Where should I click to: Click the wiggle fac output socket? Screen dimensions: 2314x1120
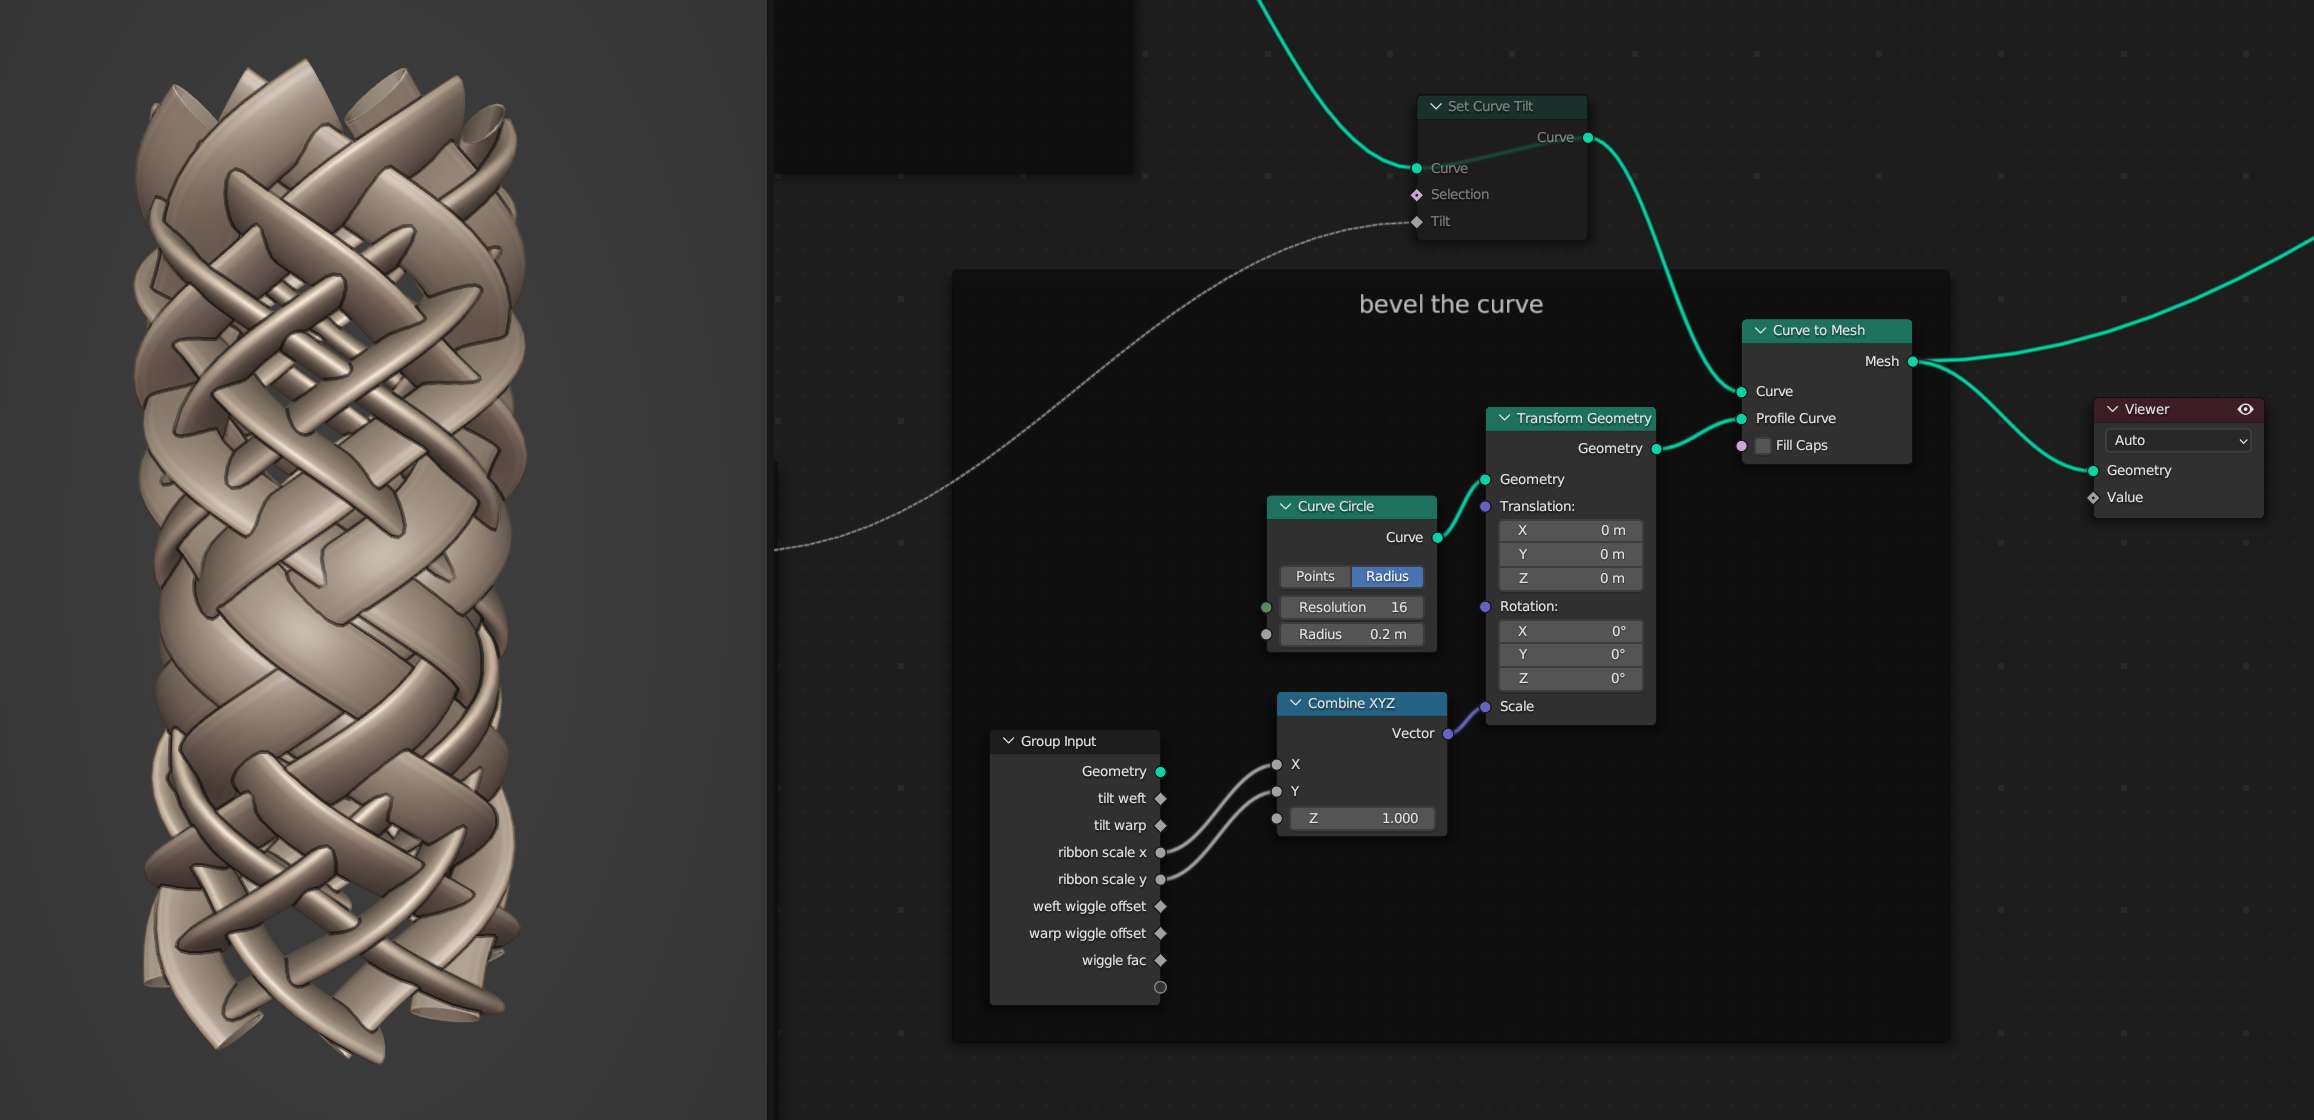coord(1161,961)
